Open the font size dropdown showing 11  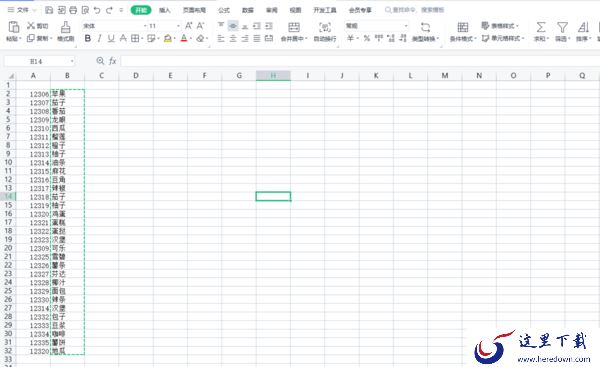coord(178,26)
